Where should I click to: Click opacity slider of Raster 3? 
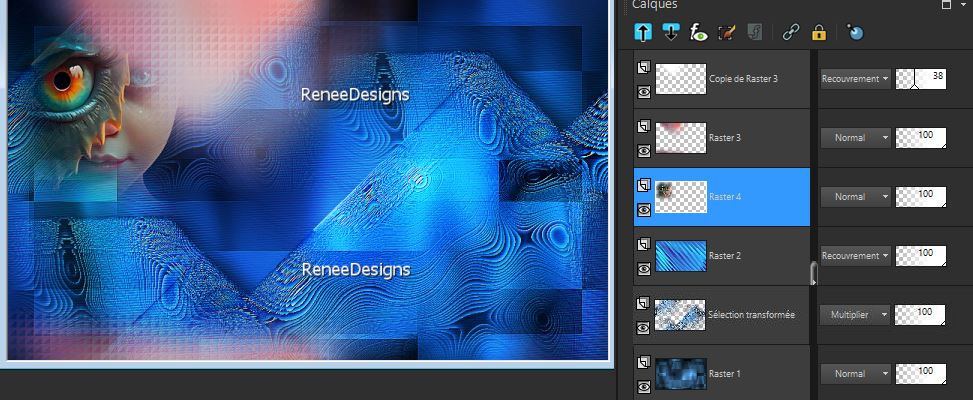click(x=921, y=138)
